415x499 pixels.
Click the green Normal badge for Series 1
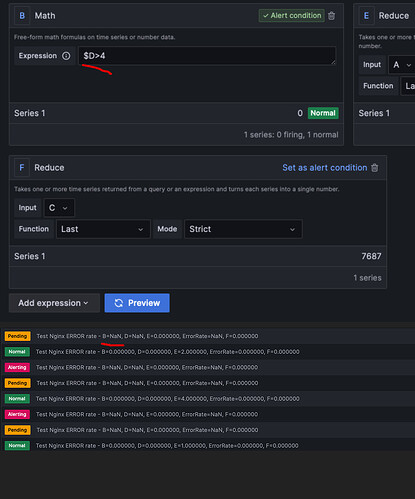coord(323,113)
